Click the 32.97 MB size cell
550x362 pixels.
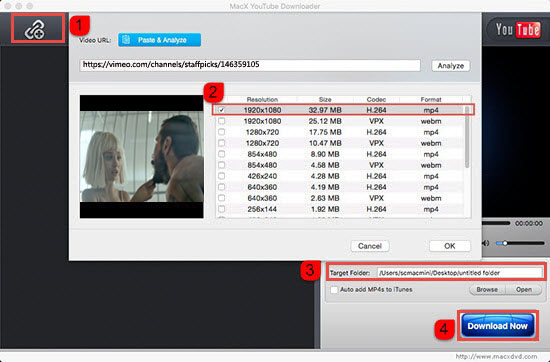325,110
